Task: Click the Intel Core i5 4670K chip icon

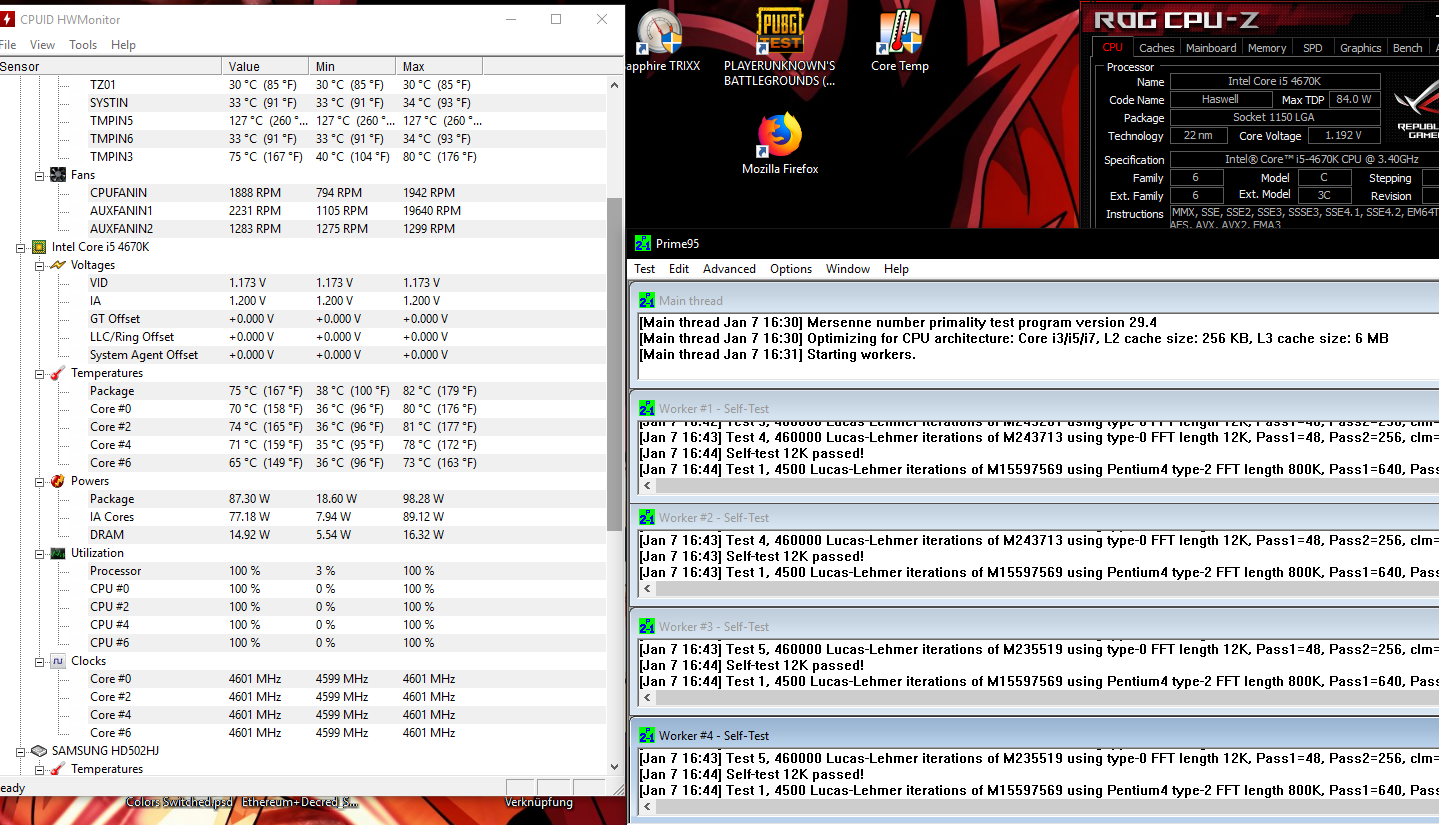Action: (39, 247)
